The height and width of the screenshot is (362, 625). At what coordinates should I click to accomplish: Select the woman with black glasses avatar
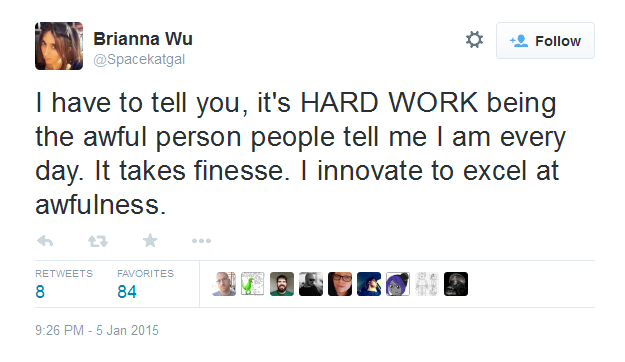(340, 284)
